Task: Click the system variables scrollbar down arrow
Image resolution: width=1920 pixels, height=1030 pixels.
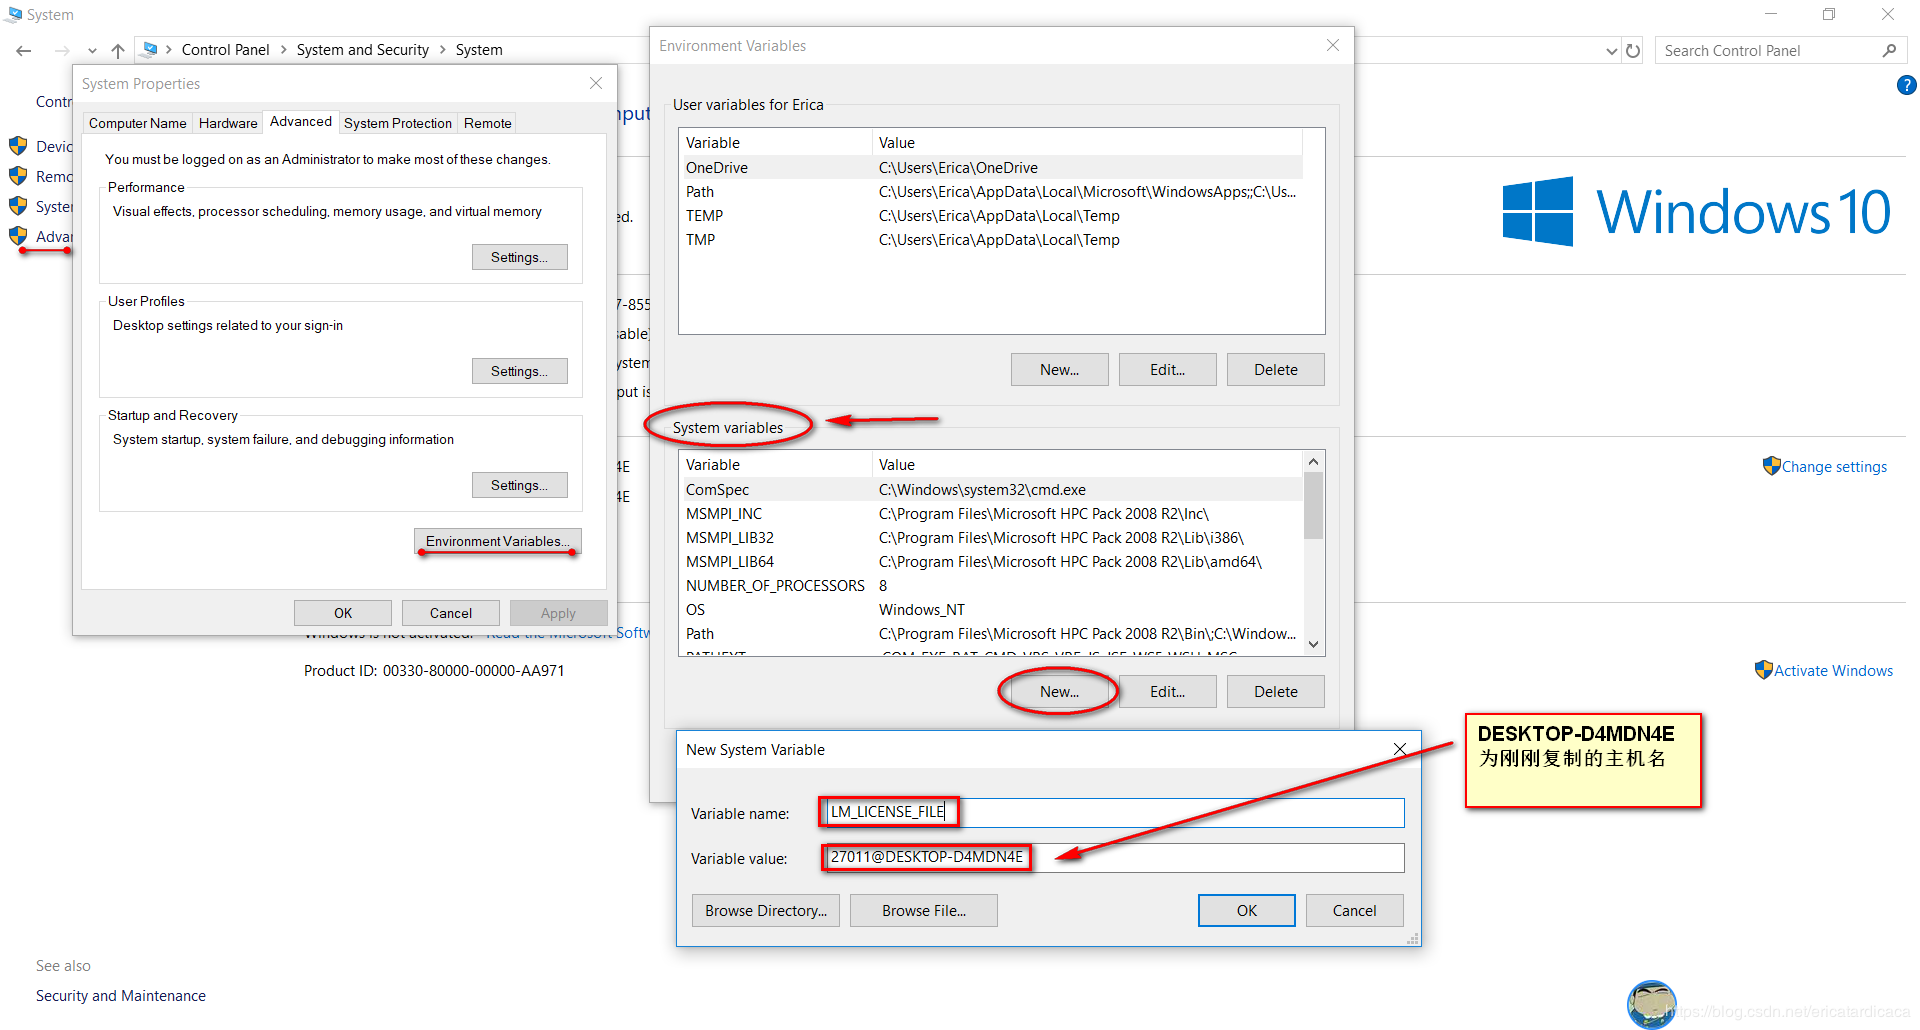Action: pyautogui.click(x=1314, y=645)
